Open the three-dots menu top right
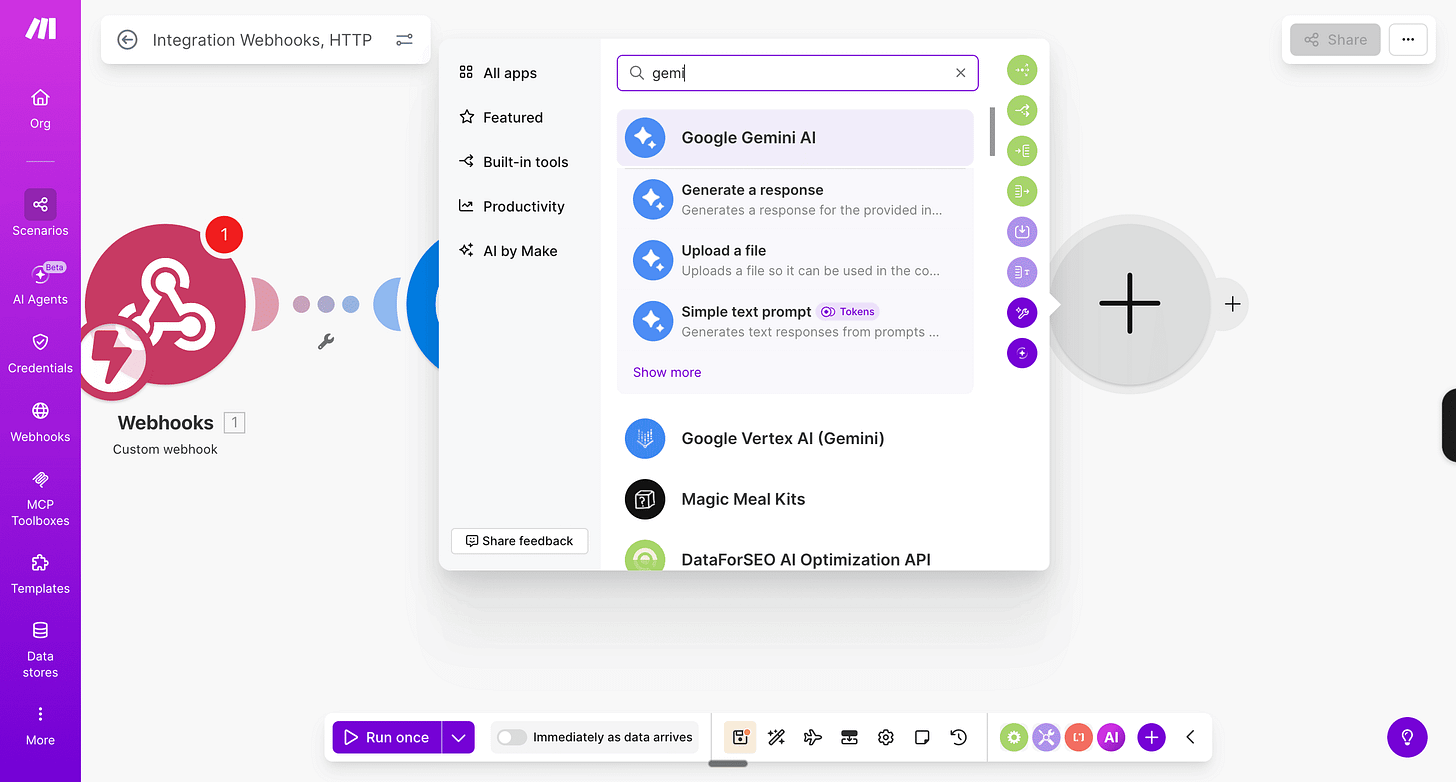The width and height of the screenshot is (1456, 782). pyautogui.click(x=1408, y=40)
